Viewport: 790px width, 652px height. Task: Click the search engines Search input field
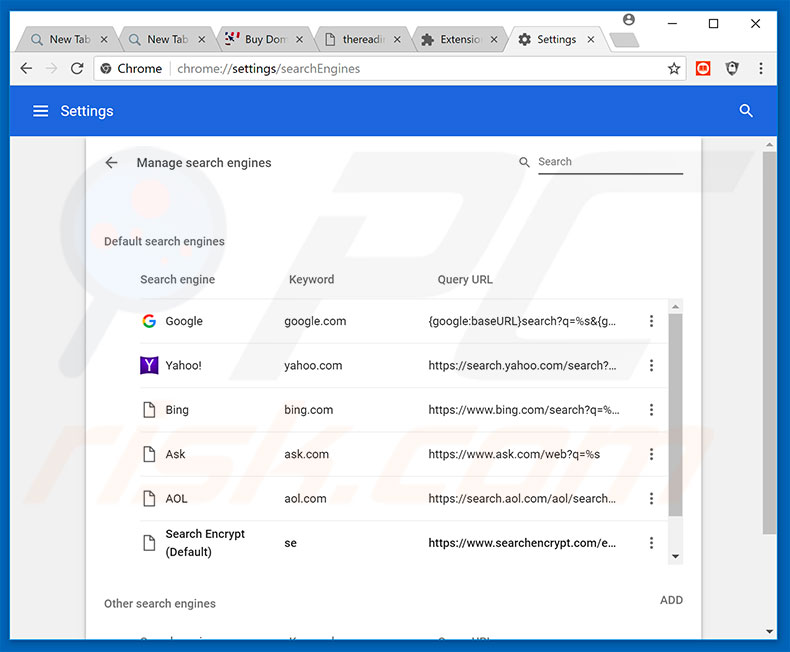pos(610,162)
